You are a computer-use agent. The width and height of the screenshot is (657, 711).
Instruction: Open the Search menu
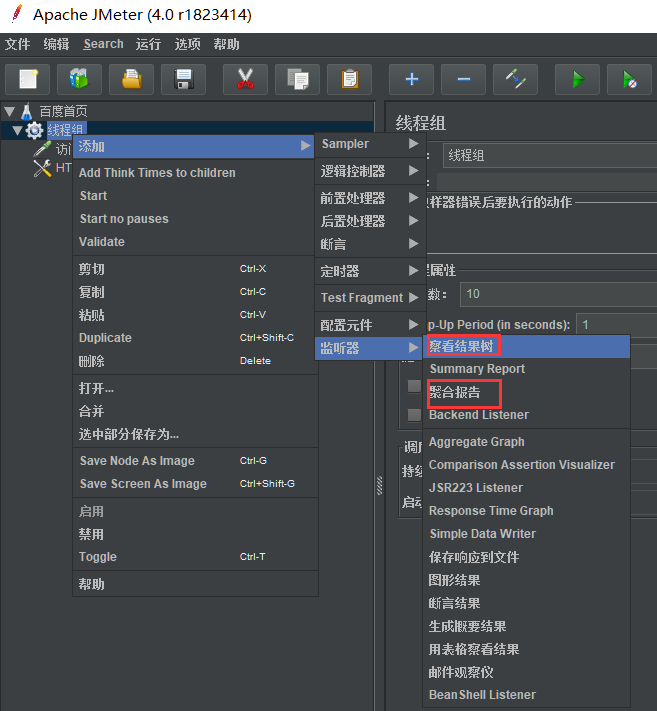pyautogui.click(x=103, y=44)
